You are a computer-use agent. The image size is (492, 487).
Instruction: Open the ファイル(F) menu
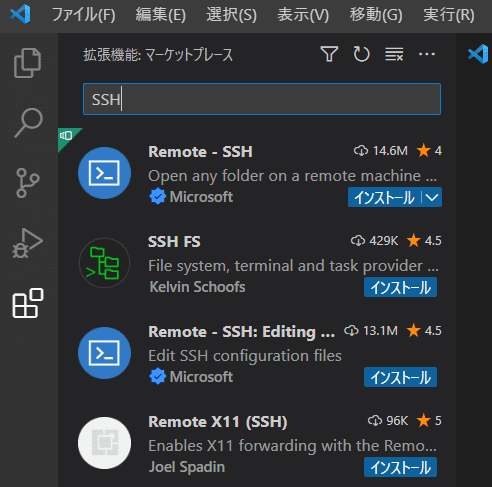[x=84, y=15]
